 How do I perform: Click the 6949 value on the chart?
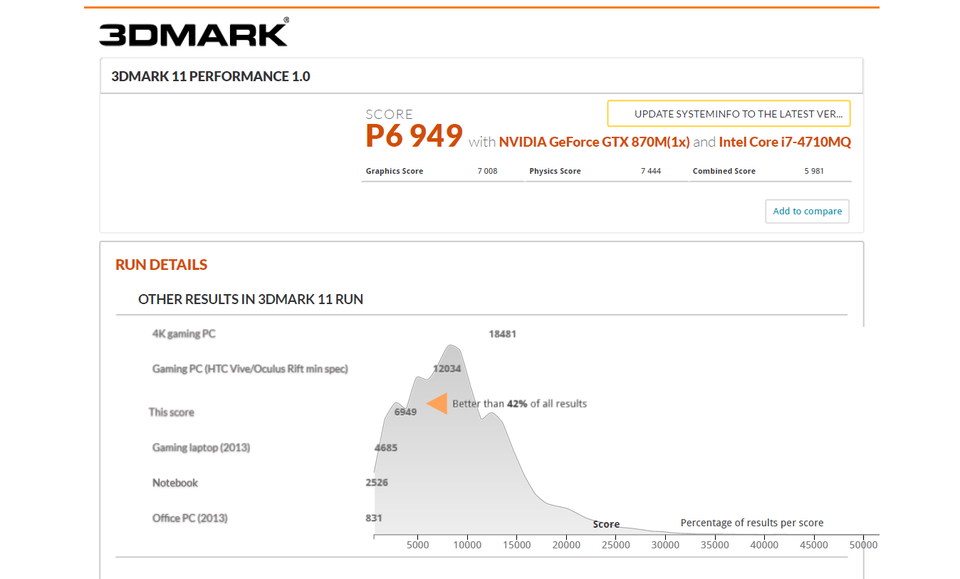tap(405, 413)
